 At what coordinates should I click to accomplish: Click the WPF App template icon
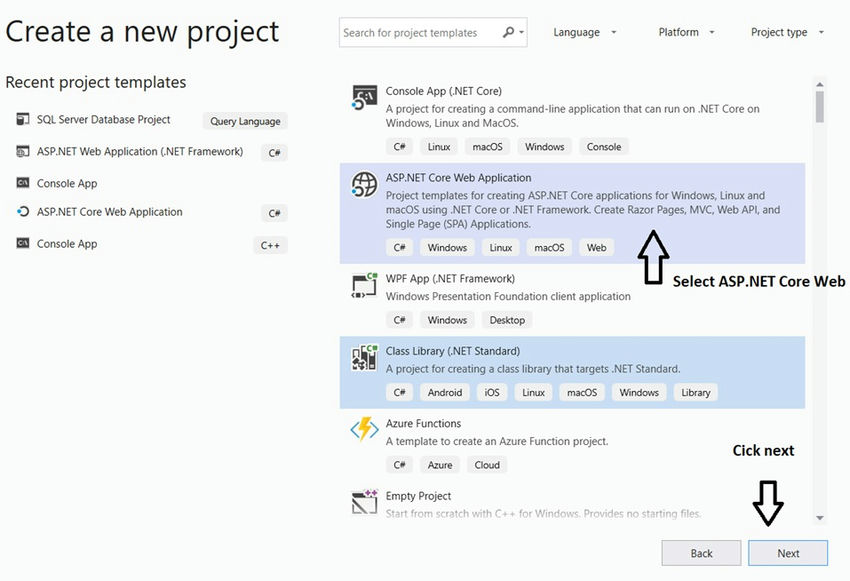(x=364, y=285)
